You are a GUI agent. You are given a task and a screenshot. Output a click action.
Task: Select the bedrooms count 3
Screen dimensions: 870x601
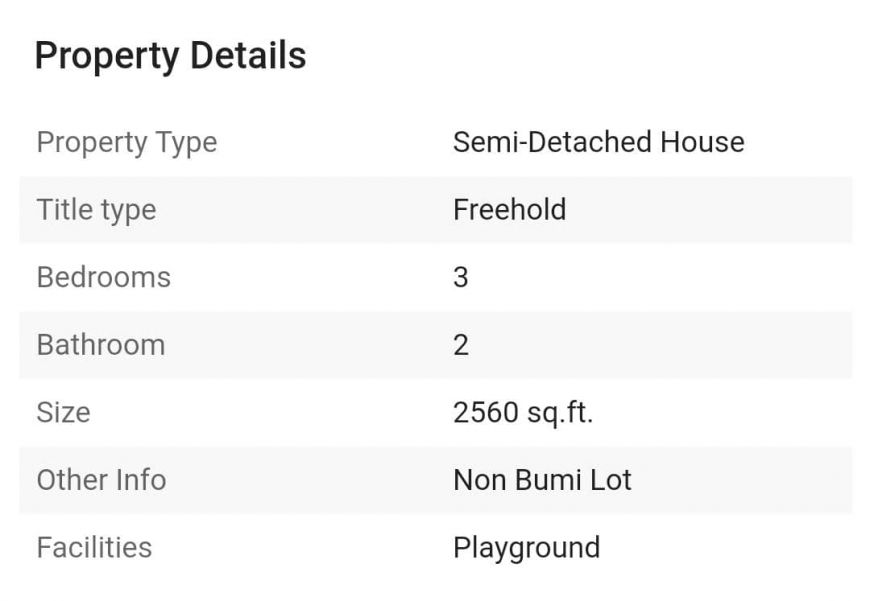(461, 277)
